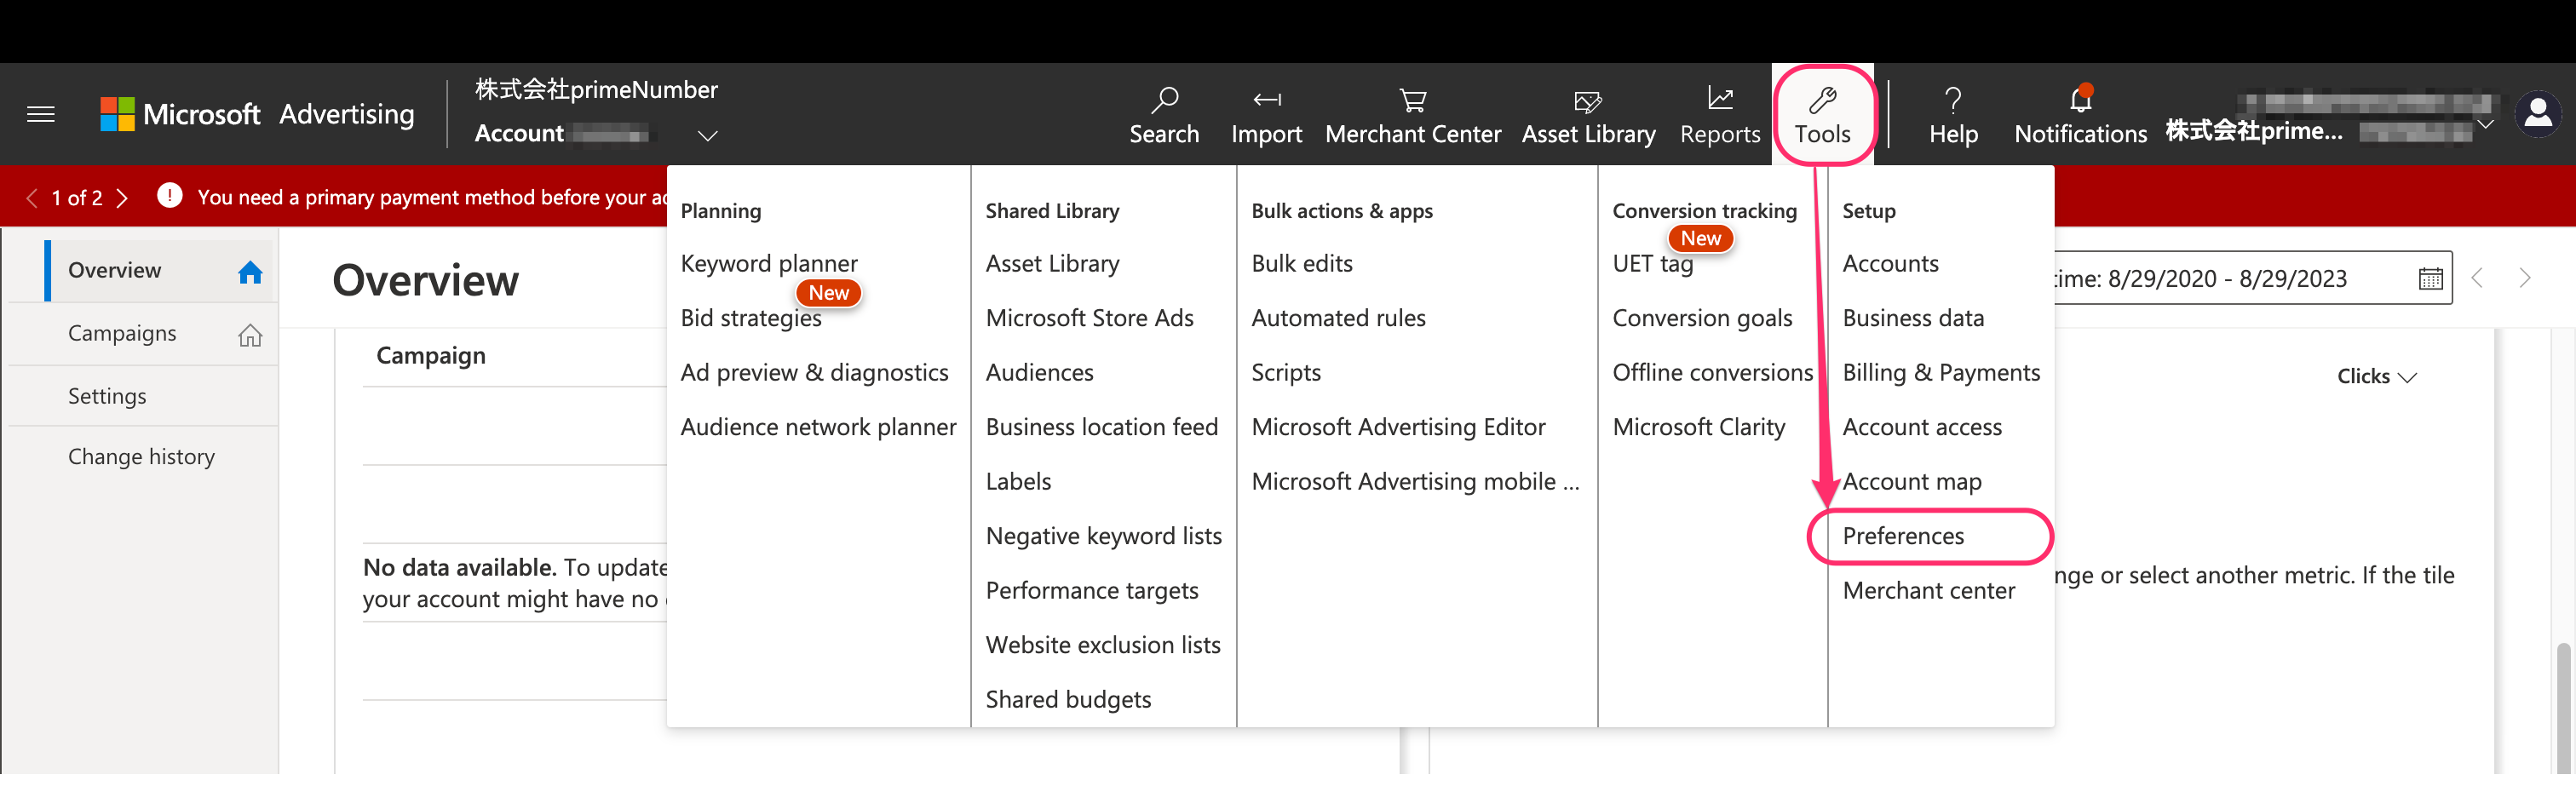Image resolution: width=2576 pixels, height=809 pixels.
Task: Go to next alert message
Action: (x=122, y=197)
